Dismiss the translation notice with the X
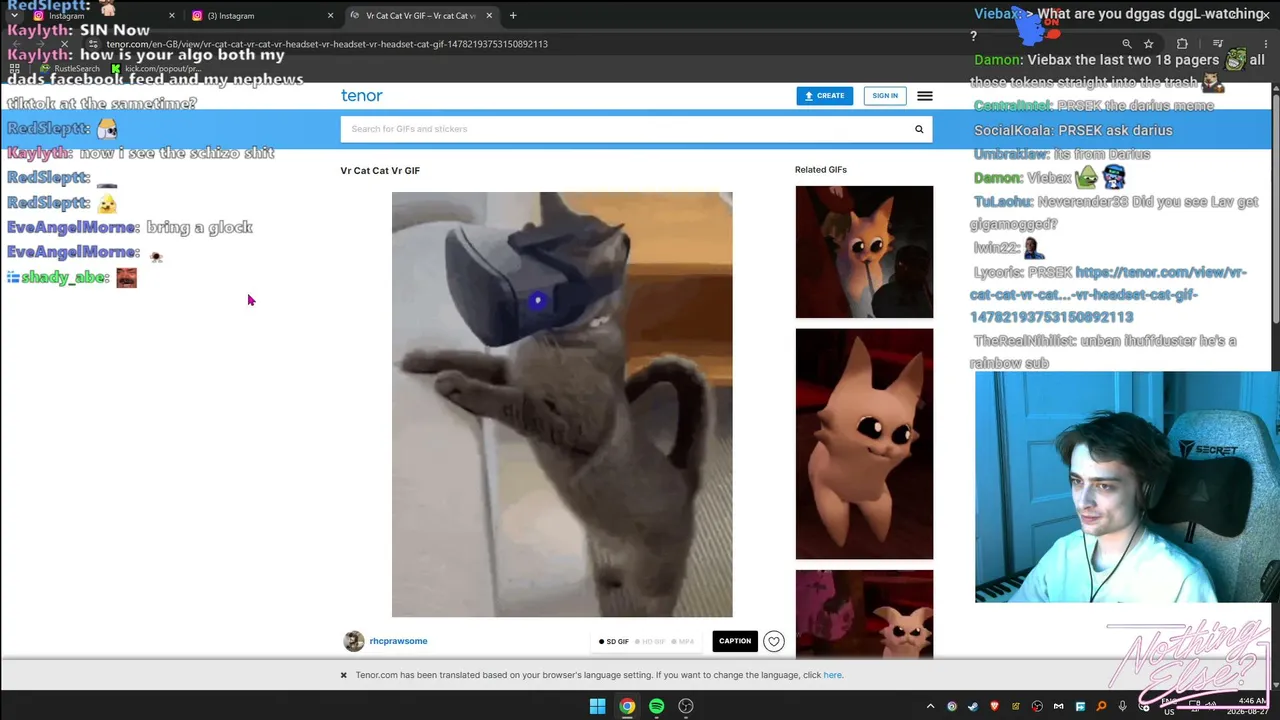1280x720 pixels. [343, 675]
